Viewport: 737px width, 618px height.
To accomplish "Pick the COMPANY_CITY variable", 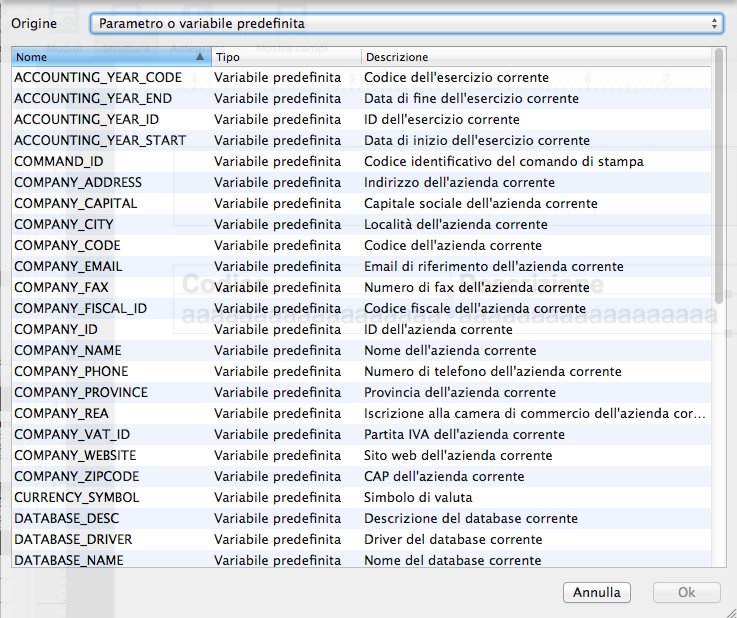I will pyautogui.click(x=64, y=224).
